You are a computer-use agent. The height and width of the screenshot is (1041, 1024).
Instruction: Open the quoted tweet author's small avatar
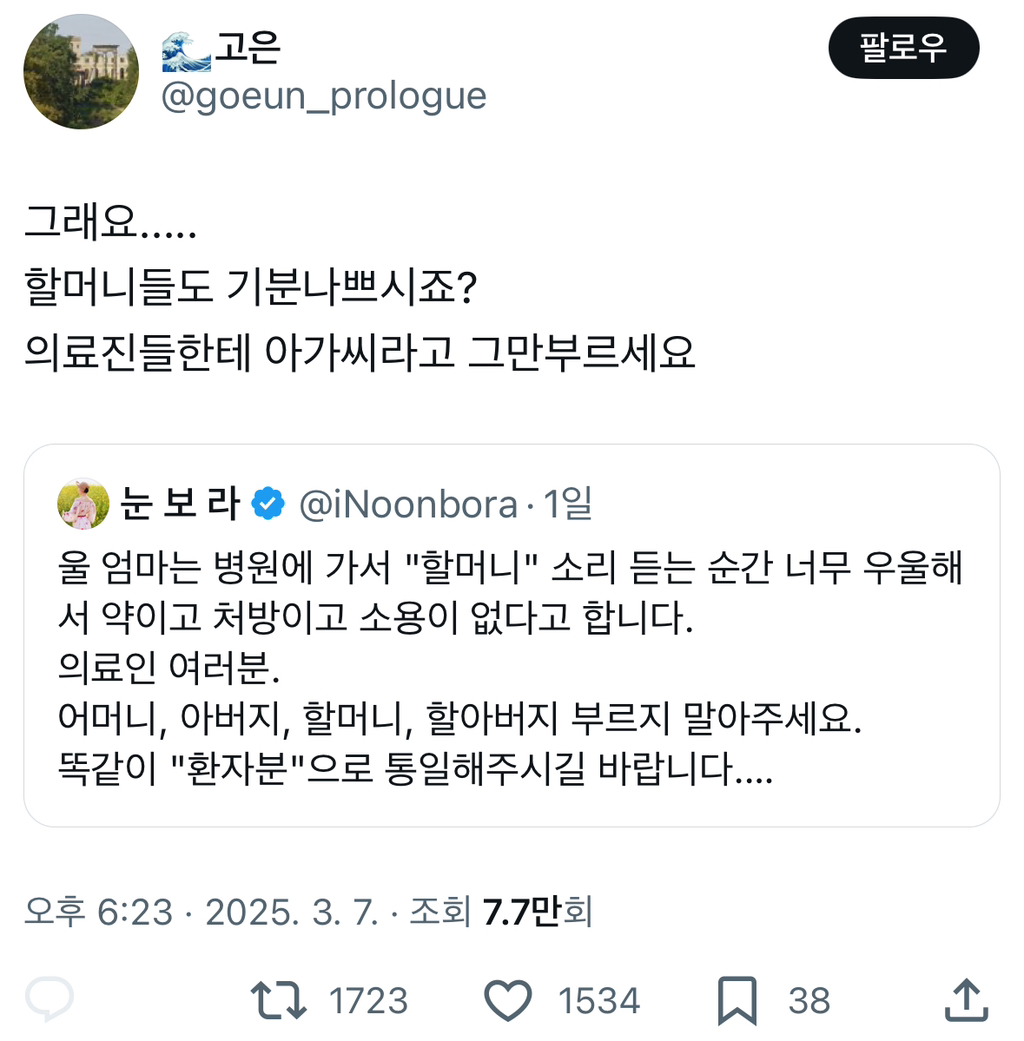pyautogui.click(x=83, y=503)
